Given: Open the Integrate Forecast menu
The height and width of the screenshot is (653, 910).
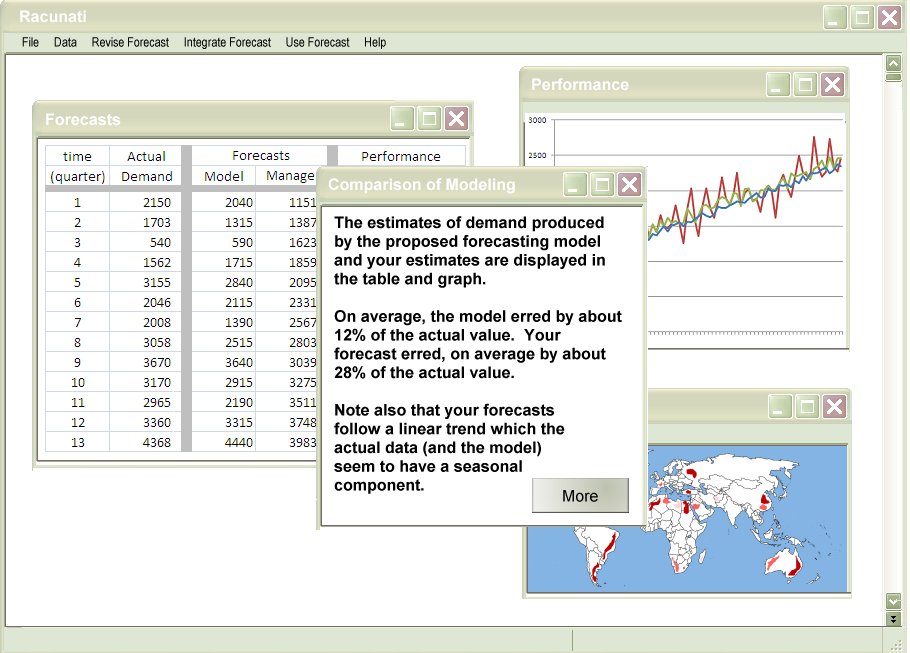Looking at the screenshot, I should [227, 43].
